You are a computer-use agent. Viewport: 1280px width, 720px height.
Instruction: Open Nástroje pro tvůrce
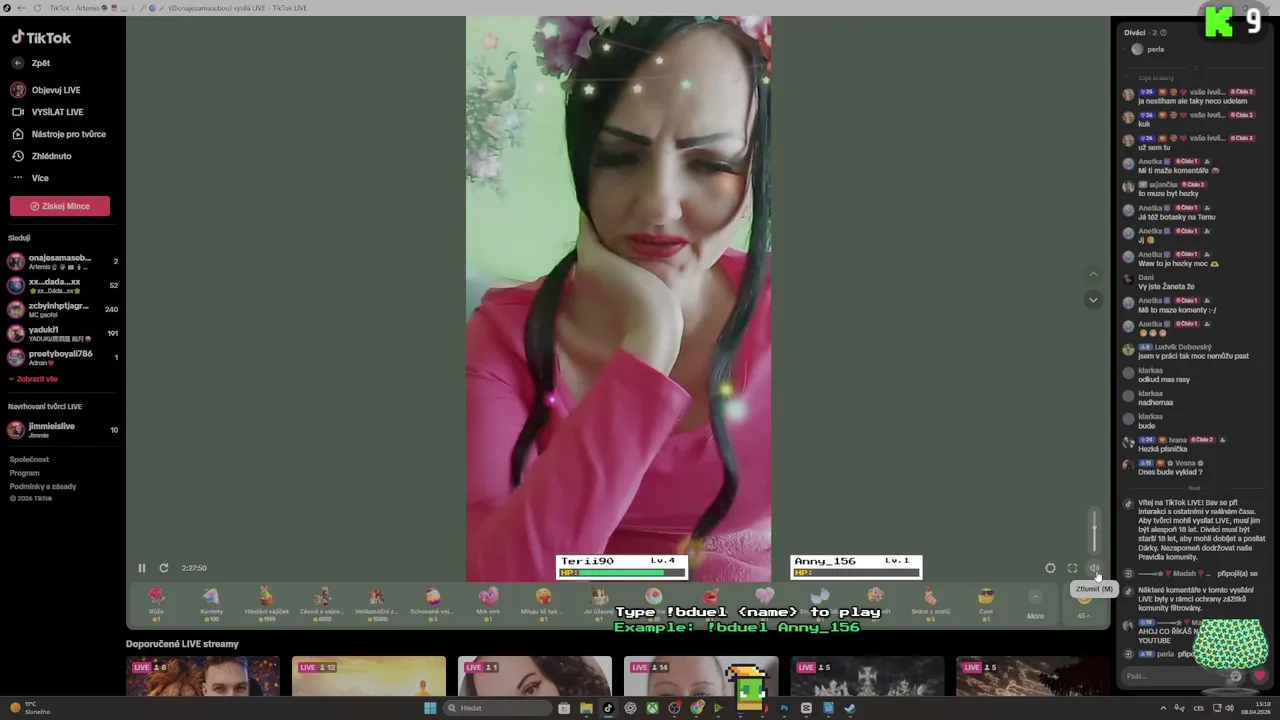(58, 134)
